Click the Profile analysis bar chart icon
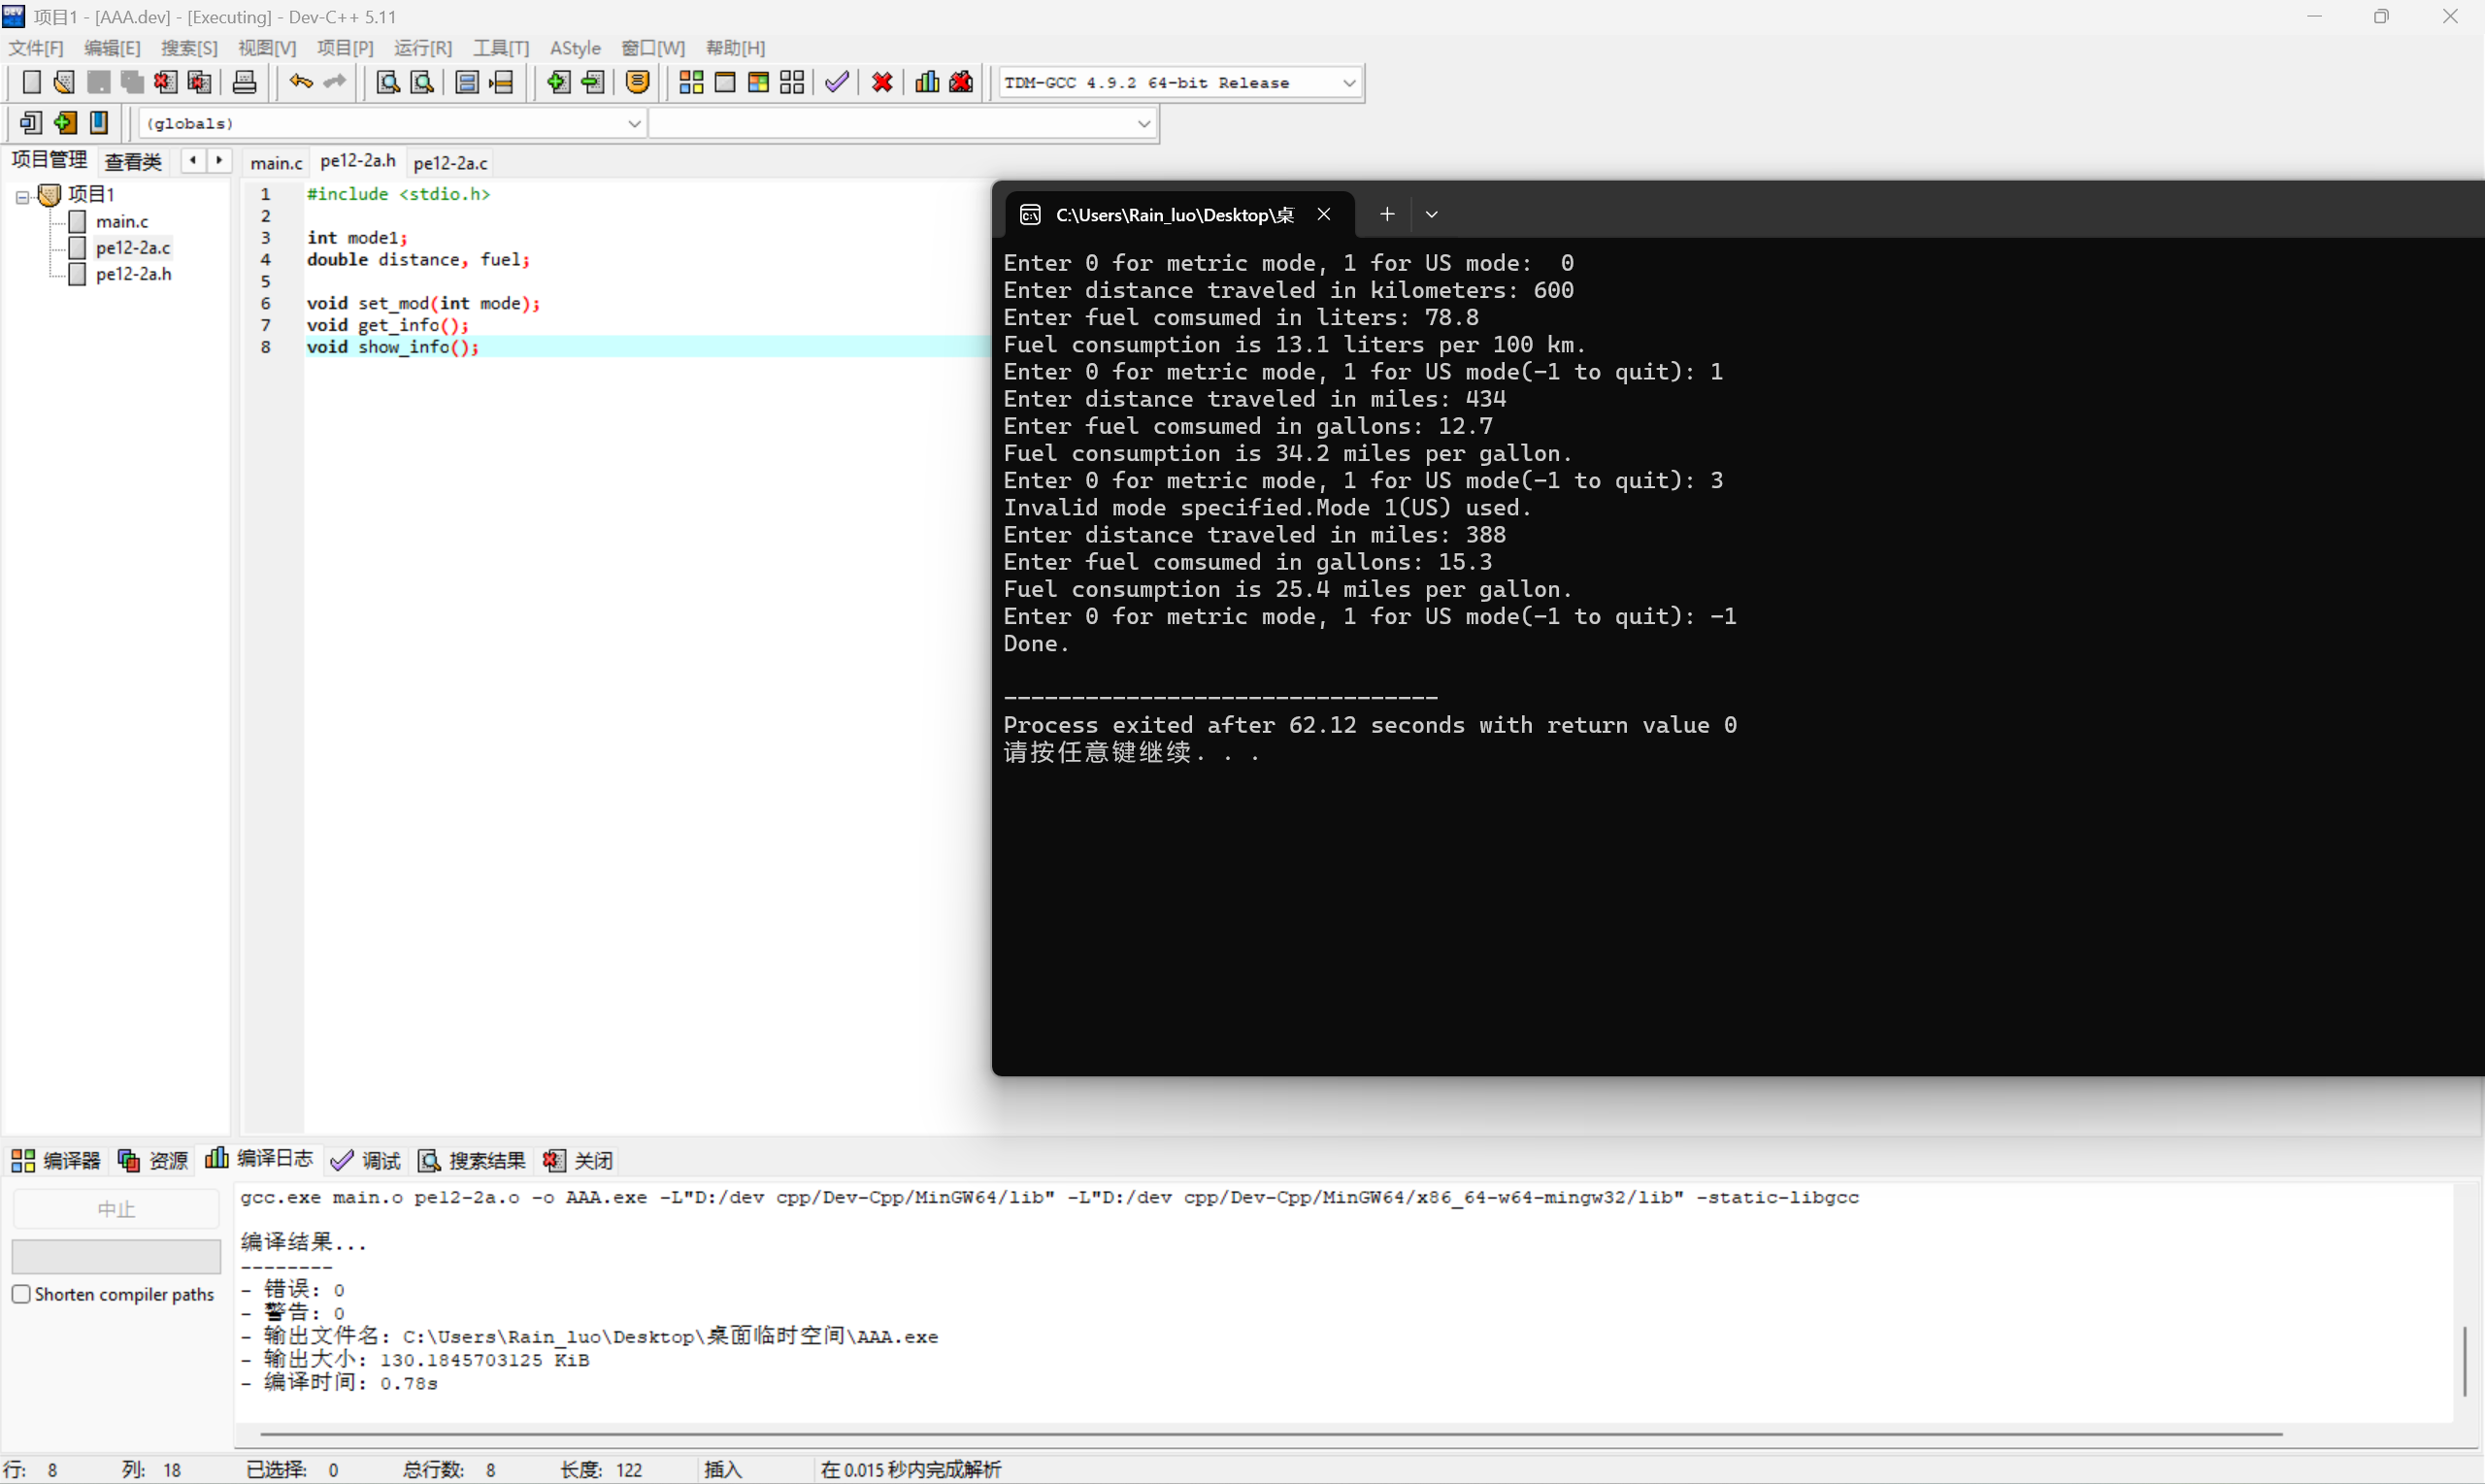Viewport: 2485px width, 1484px height. [927, 82]
